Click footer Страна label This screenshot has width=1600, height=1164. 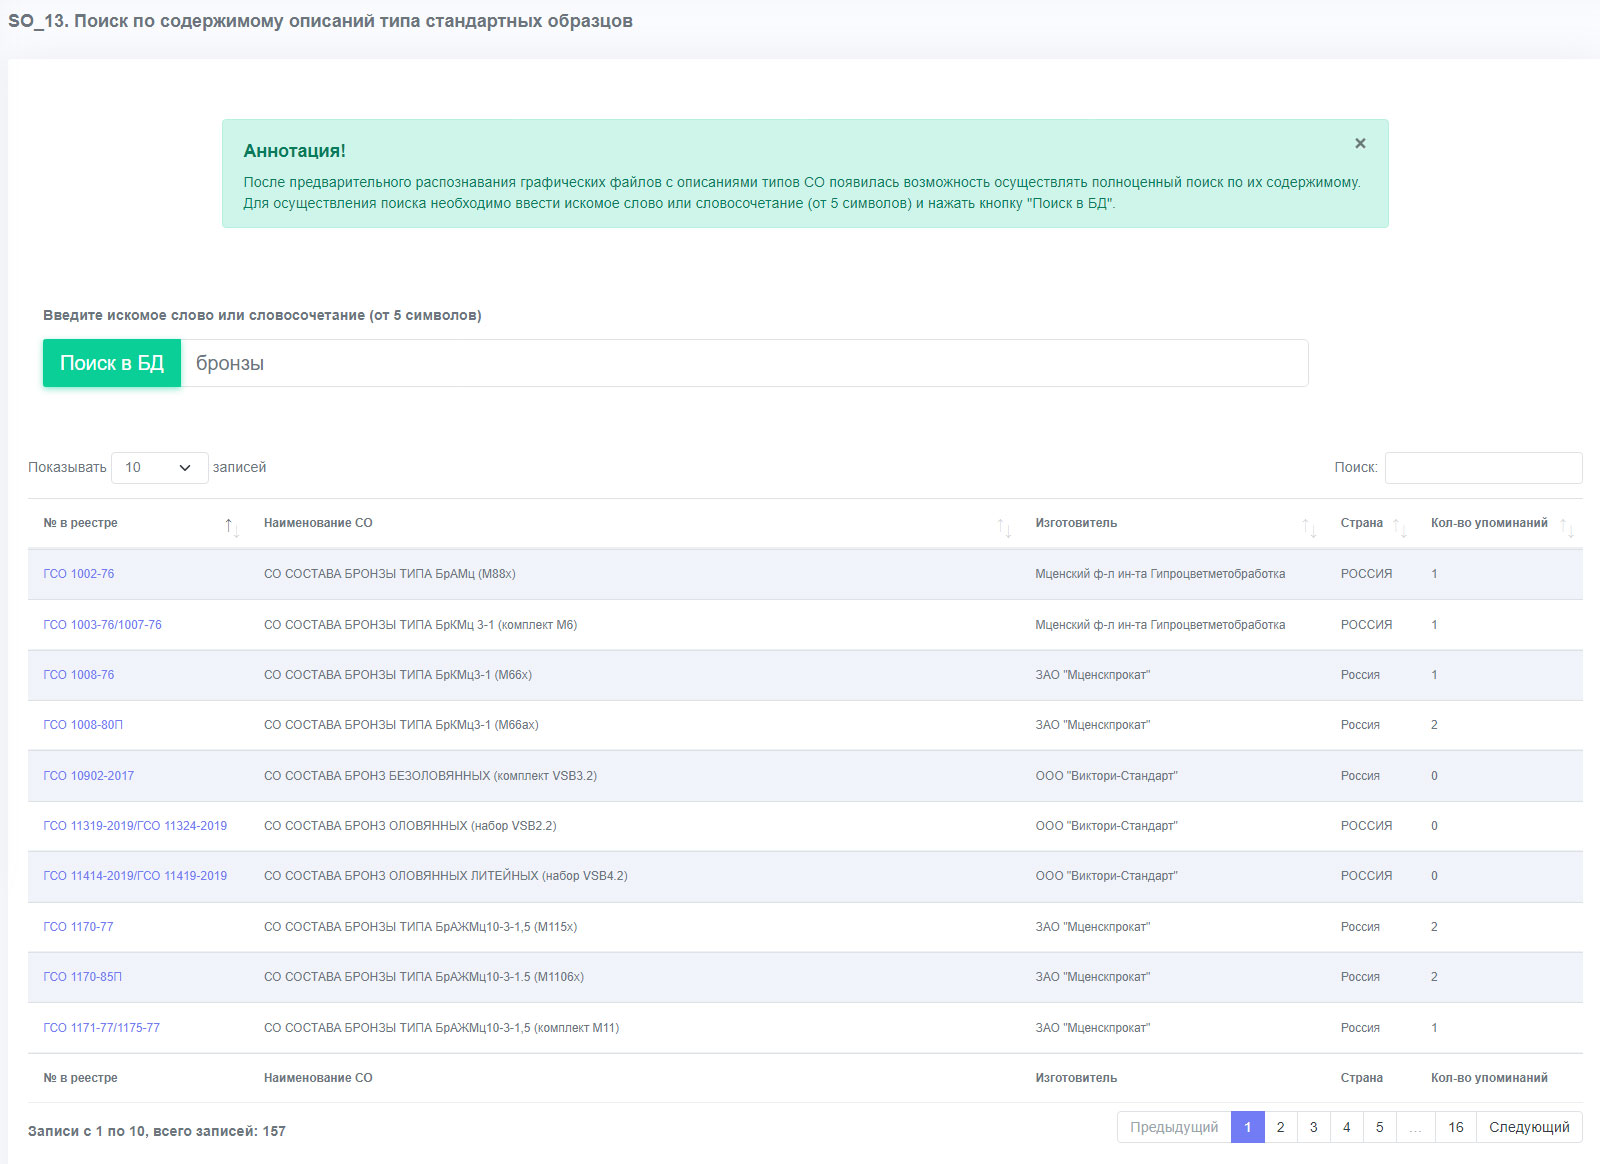1362,1078
